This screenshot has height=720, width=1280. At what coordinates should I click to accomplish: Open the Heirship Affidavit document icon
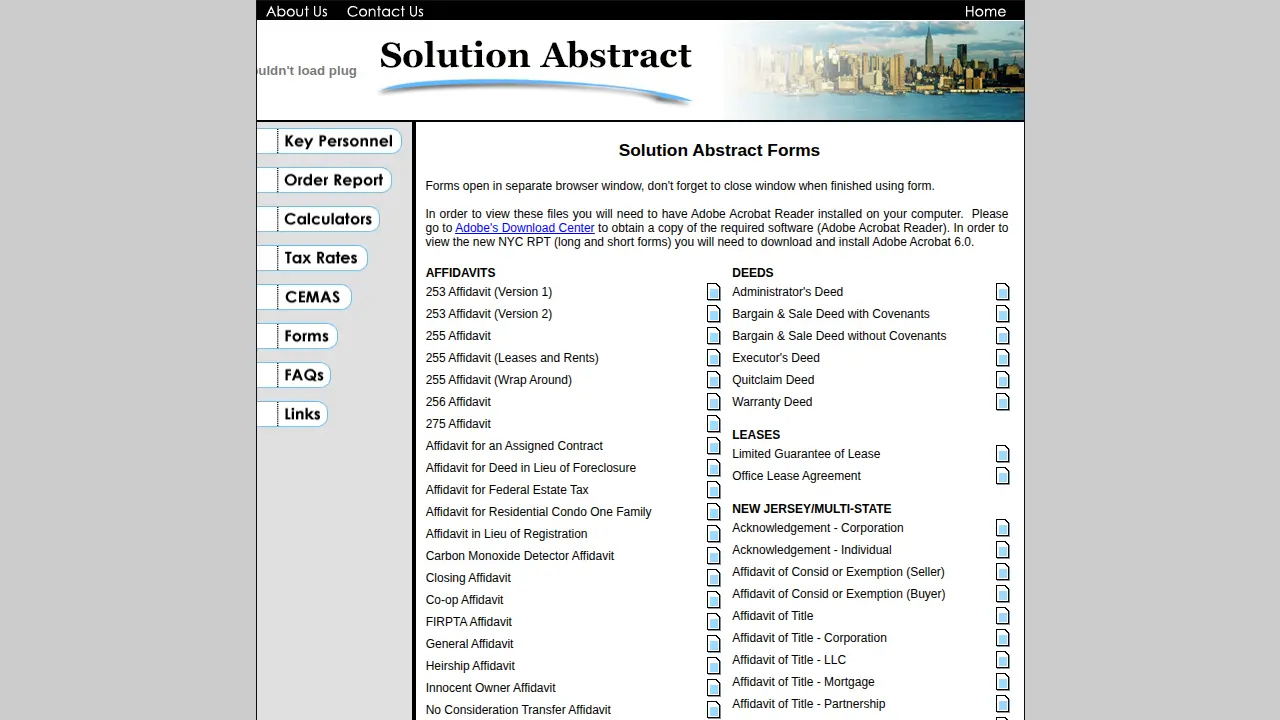click(714, 666)
